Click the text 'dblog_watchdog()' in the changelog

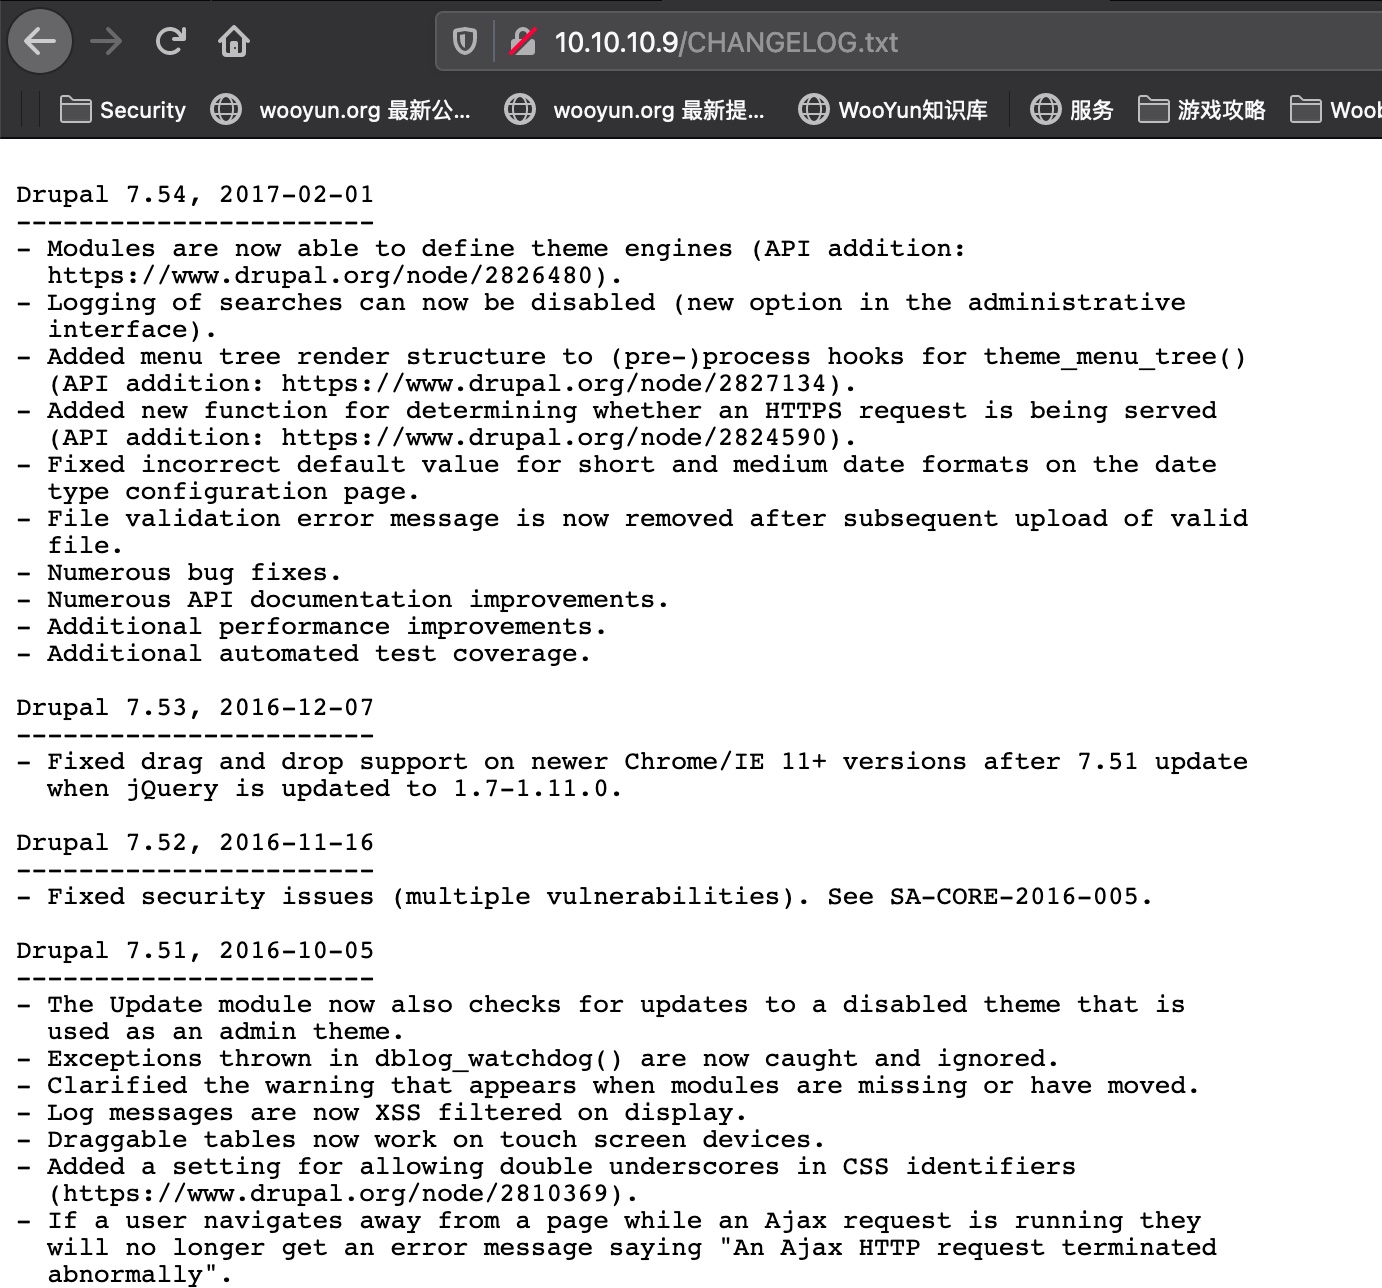[x=499, y=1059]
